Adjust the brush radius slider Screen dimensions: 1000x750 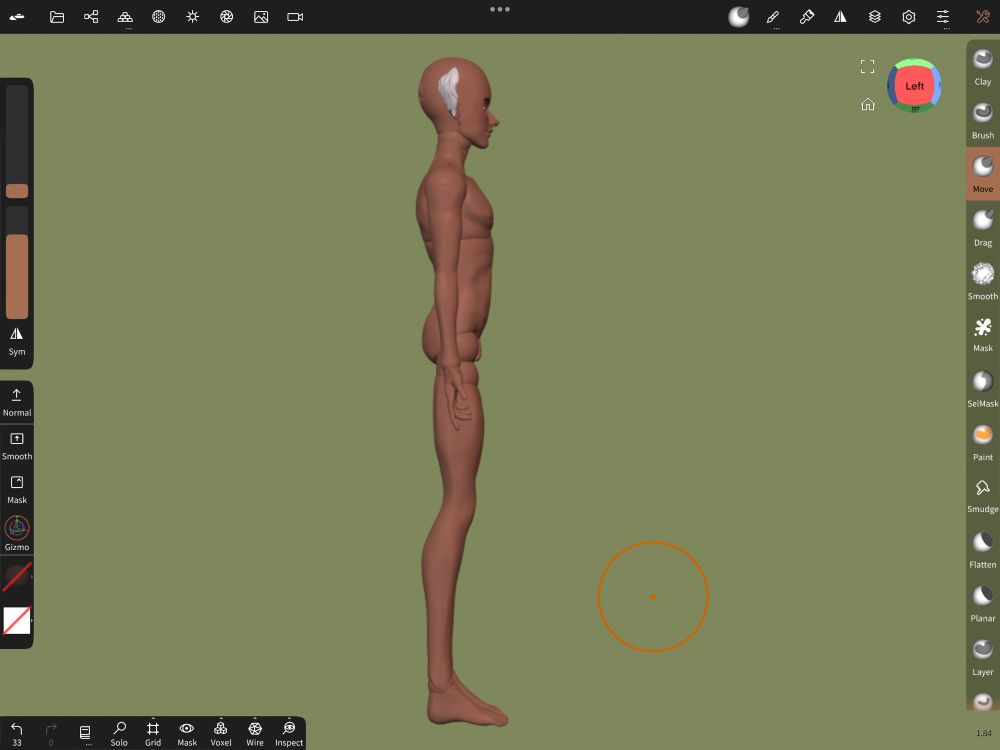(17, 190)
